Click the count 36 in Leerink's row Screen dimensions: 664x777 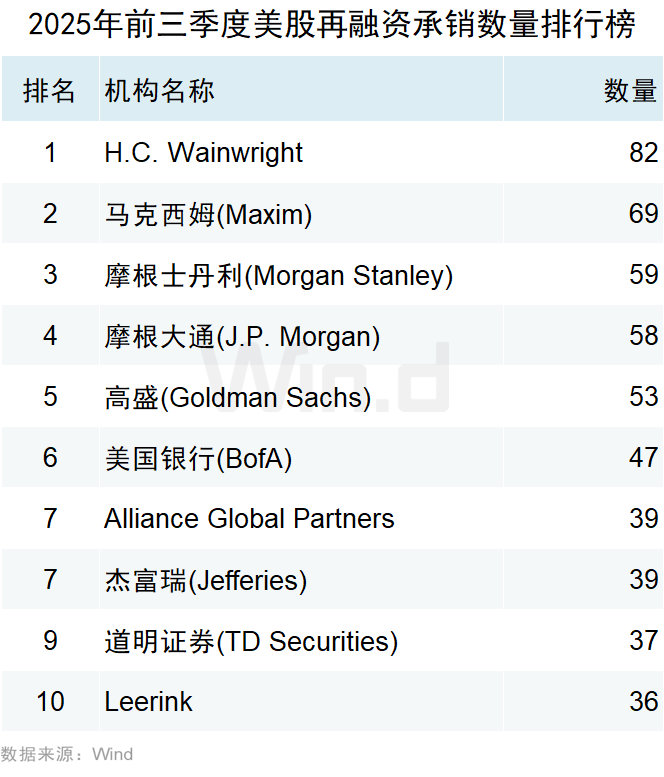point(644,702)
